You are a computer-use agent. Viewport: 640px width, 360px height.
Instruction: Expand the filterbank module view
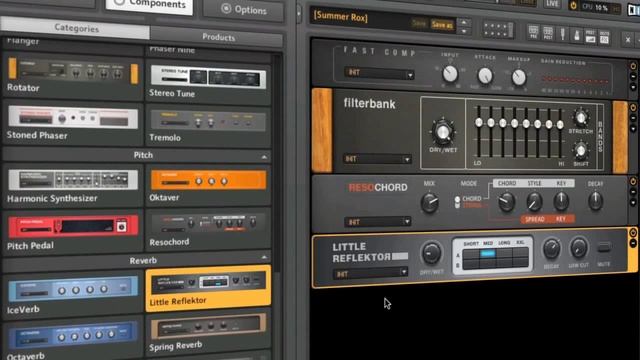tap(633, 129)
